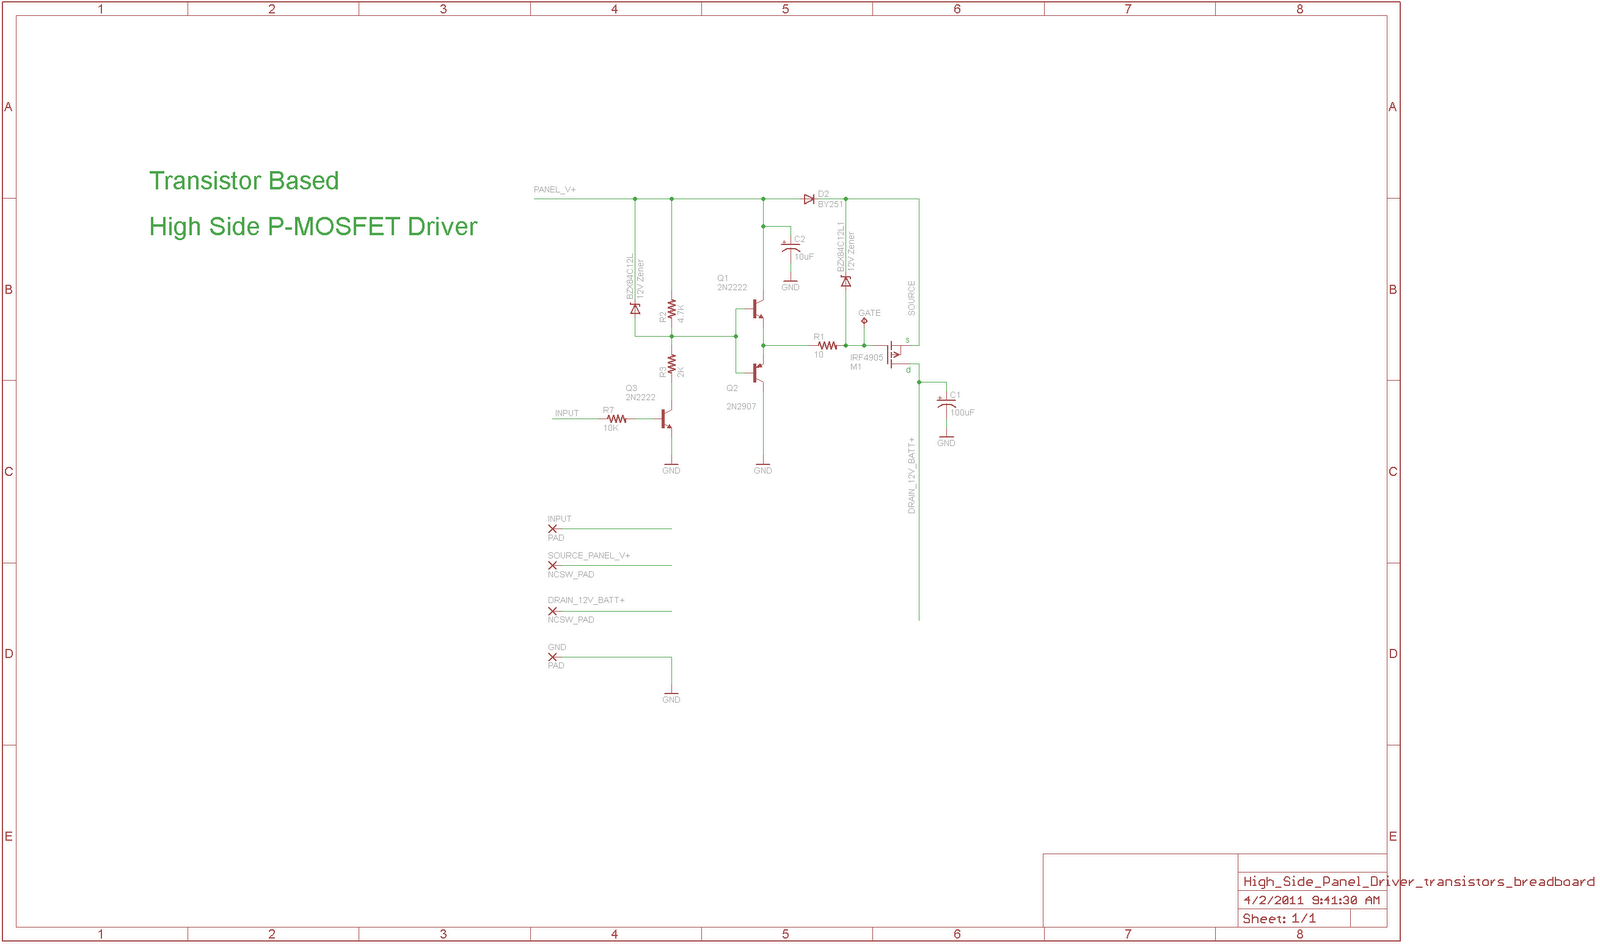Viewport: 1600px width, 944px height.
Task: Click the SOURCE_PANEL_V+ NCSW_PAD marker
Action: pos(551,564)
